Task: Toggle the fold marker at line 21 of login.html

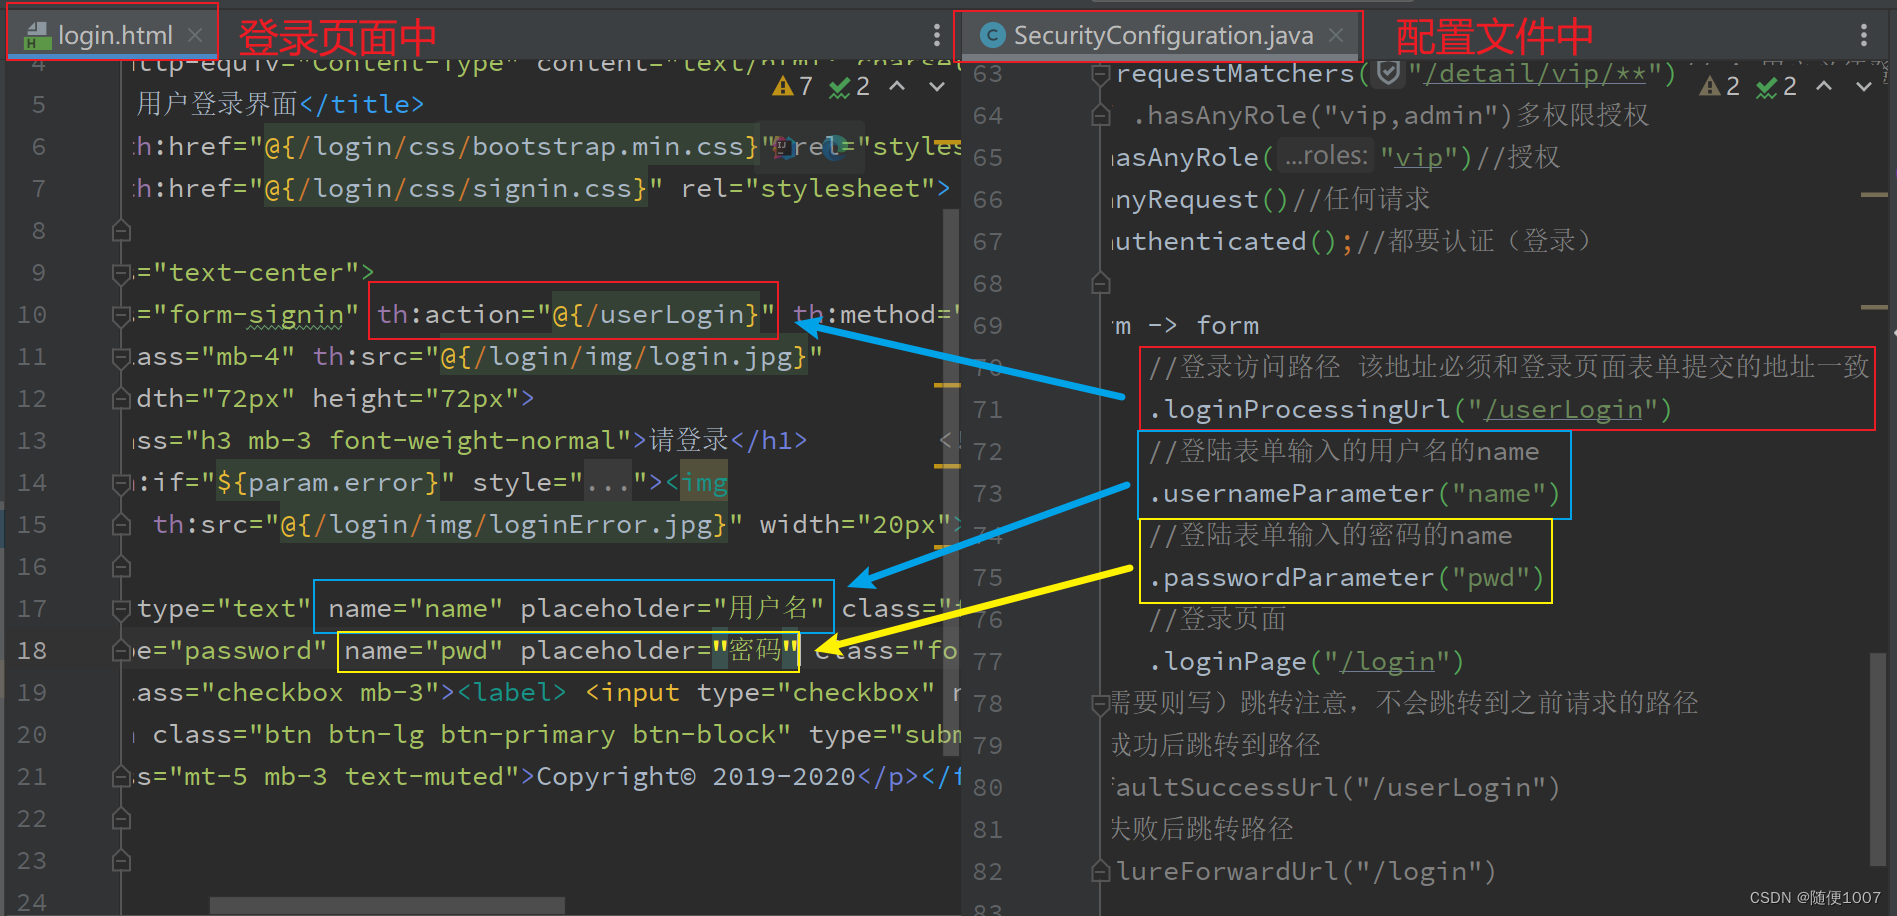Action: click(121, 777)
